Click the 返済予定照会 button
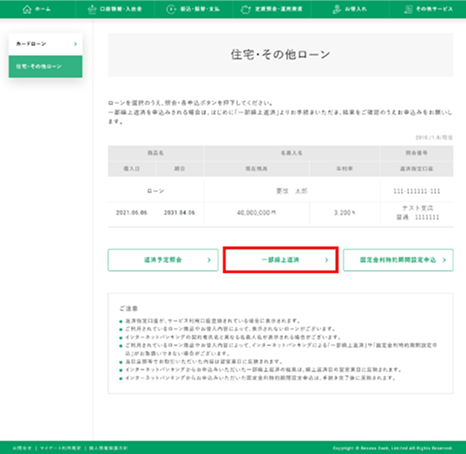The width and height of the screenshot is (466, 454). (x=163, y=260)
